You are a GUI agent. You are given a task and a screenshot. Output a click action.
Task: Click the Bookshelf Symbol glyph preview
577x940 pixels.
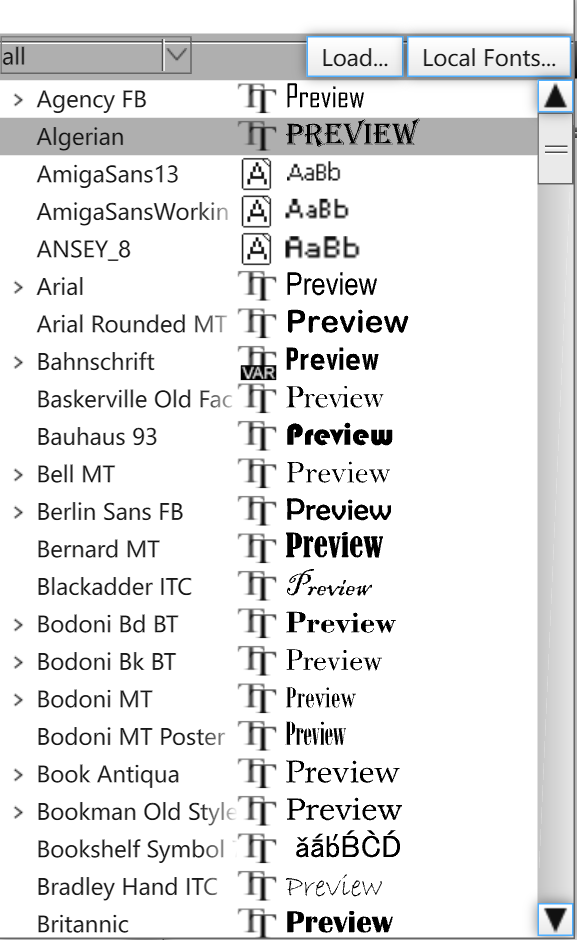(347, 846)
